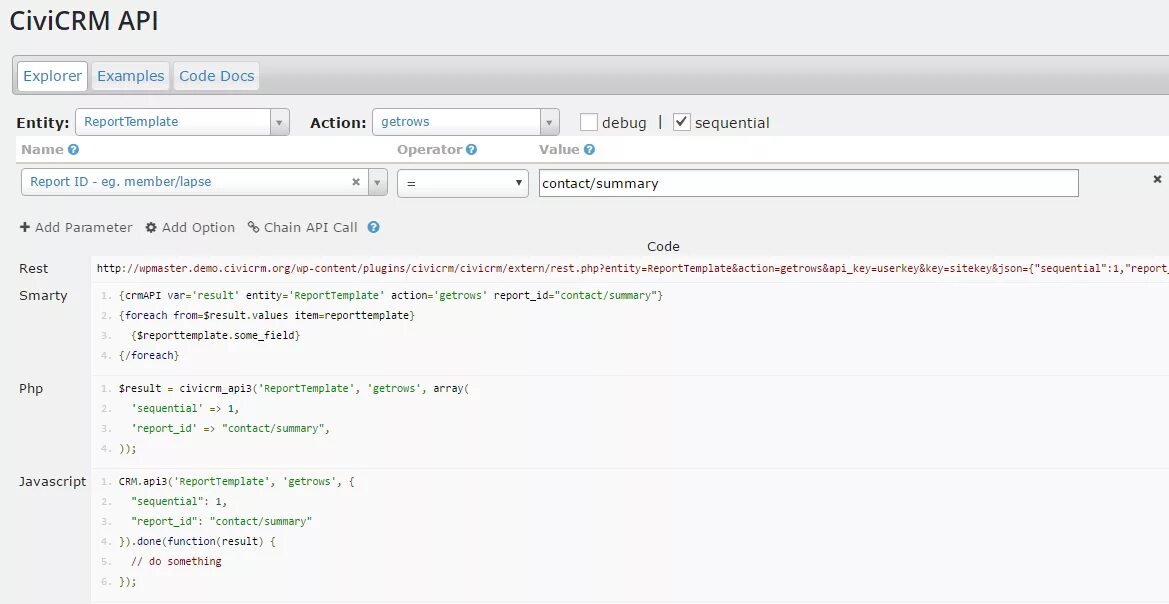Image resolution: width=1169 pixels, height=604 pixels.
Task: Click the Smarty label
Action: coord(43,296)
